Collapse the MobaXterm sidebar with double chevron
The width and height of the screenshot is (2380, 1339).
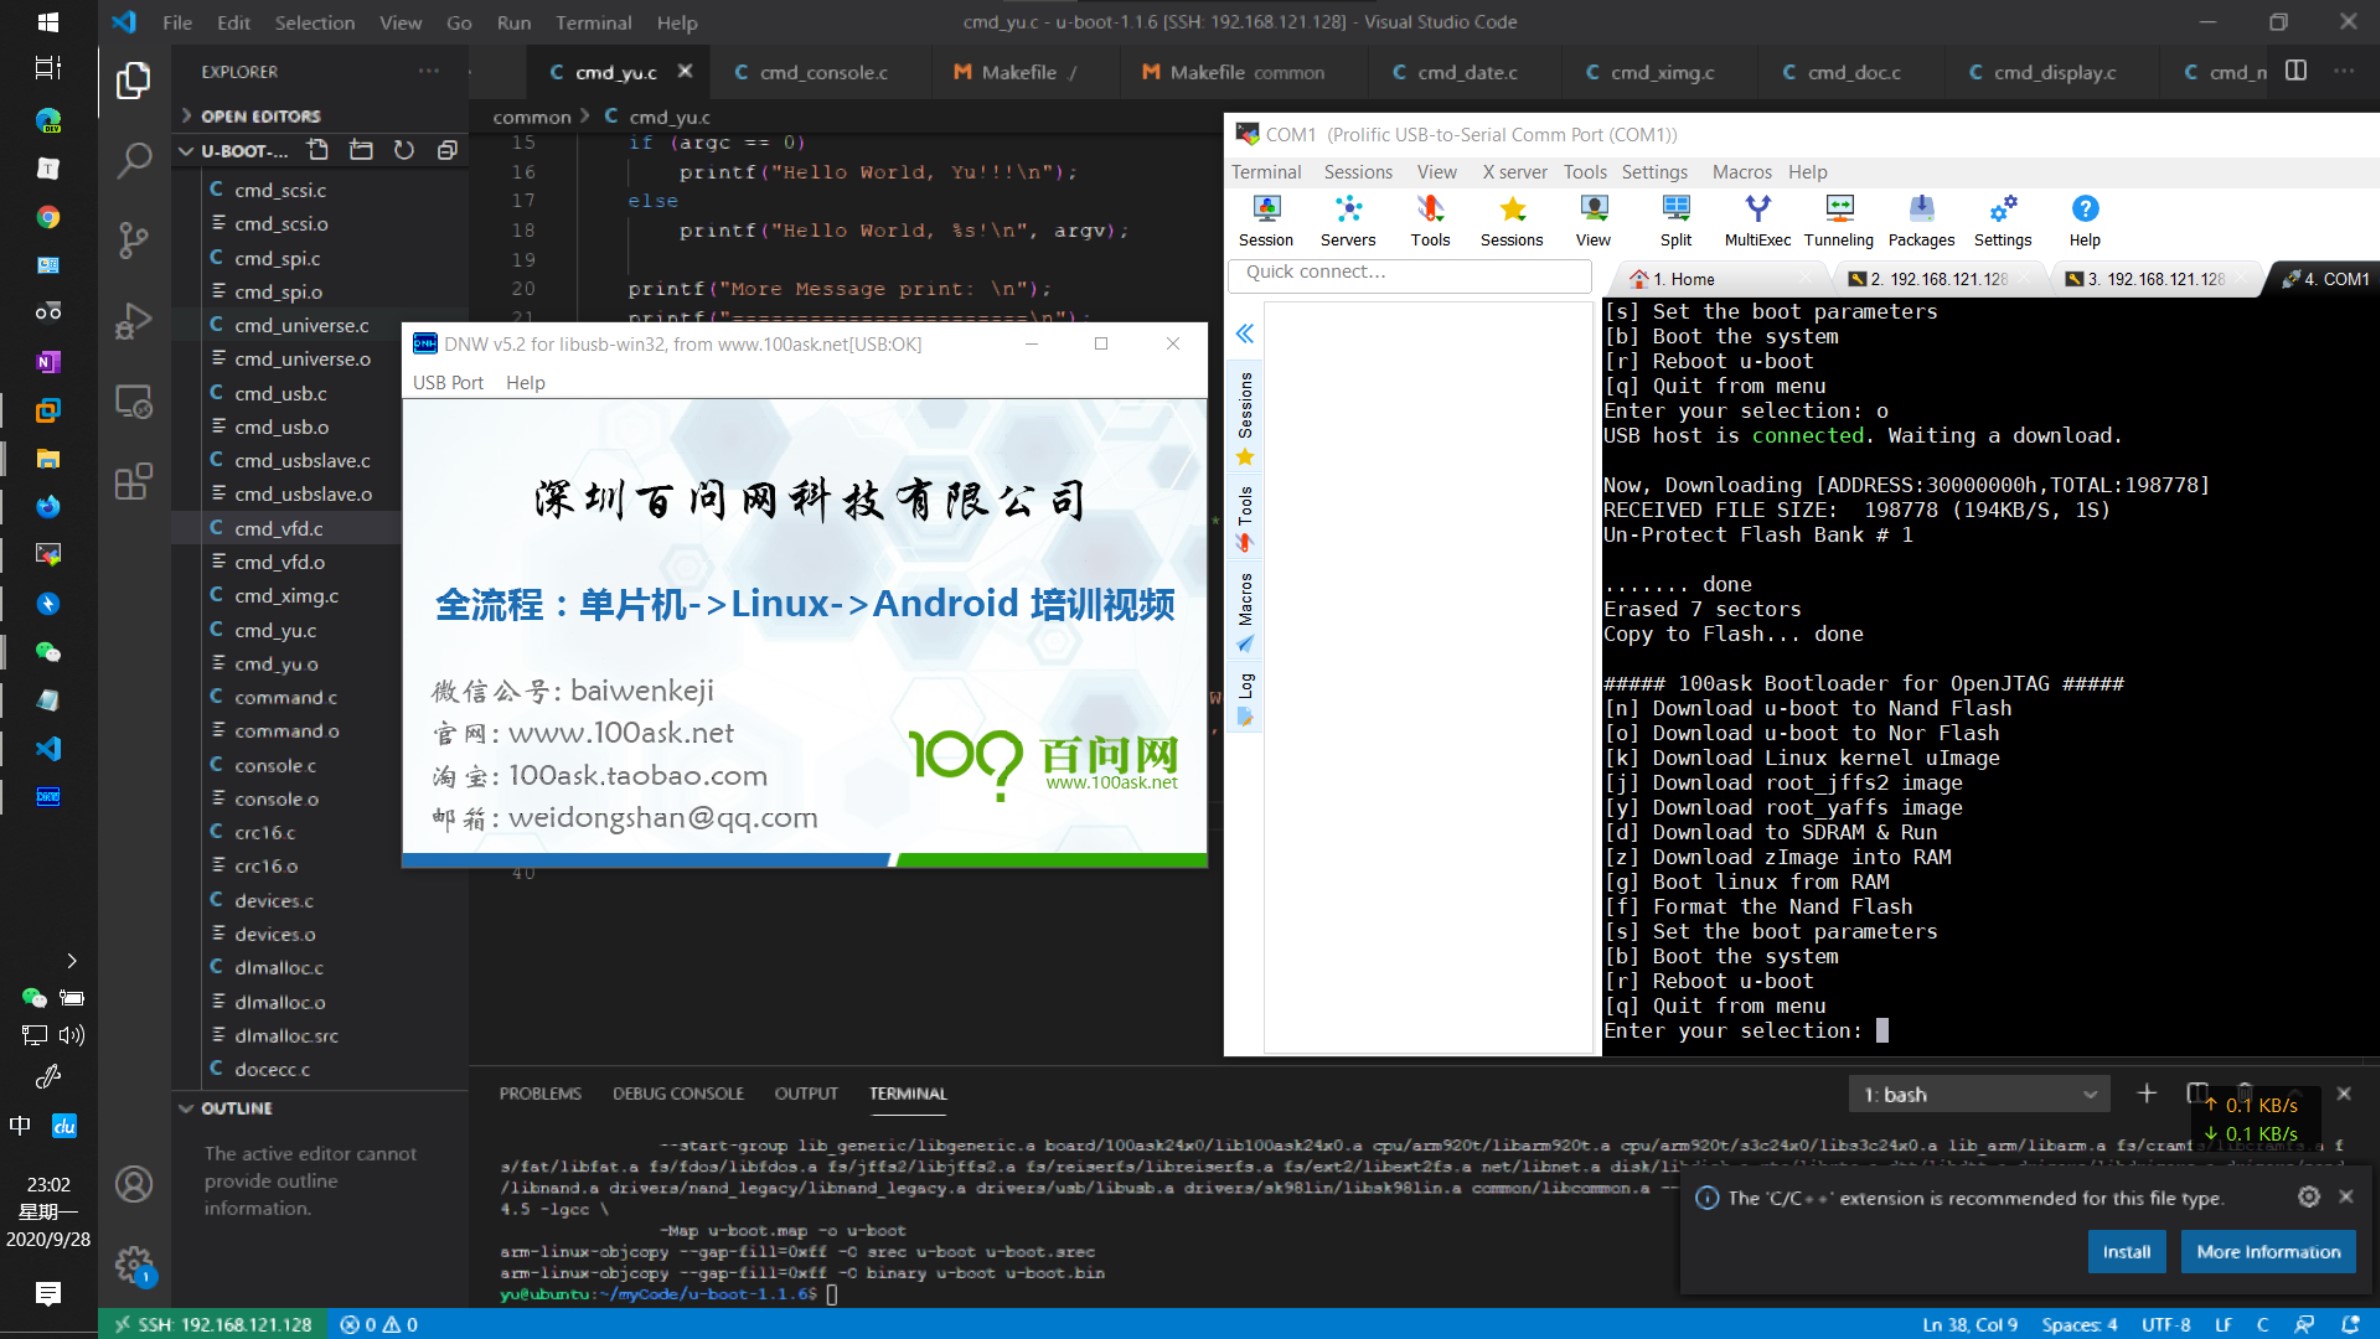pyautogui.click(x=1245, y=333)
